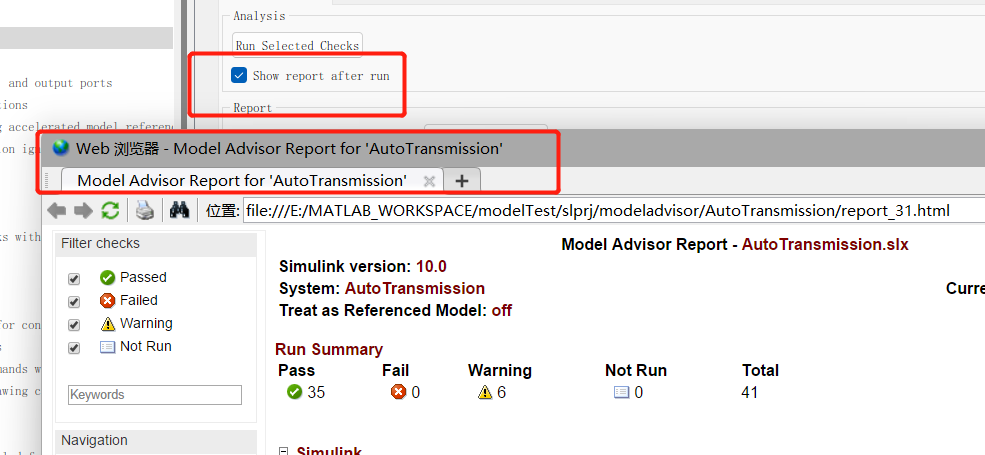Click the globe Web browser window icon
This screenshot has height=455, width=985.
tap(61, 148)
